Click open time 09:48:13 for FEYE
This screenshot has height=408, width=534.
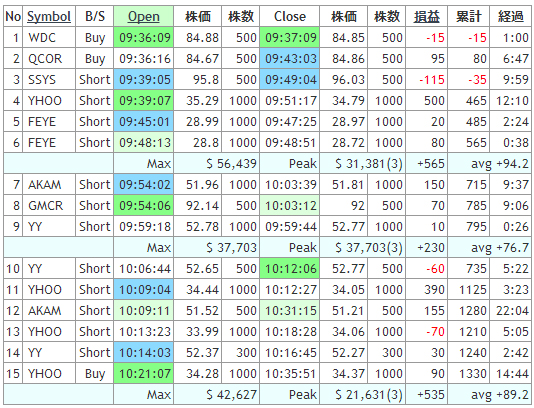click(x=144, y=142)
